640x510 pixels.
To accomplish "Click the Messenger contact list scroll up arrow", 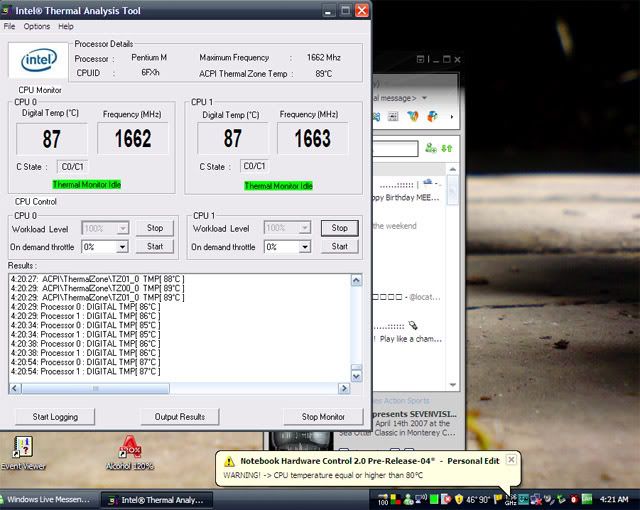I will tap(453, 169).
